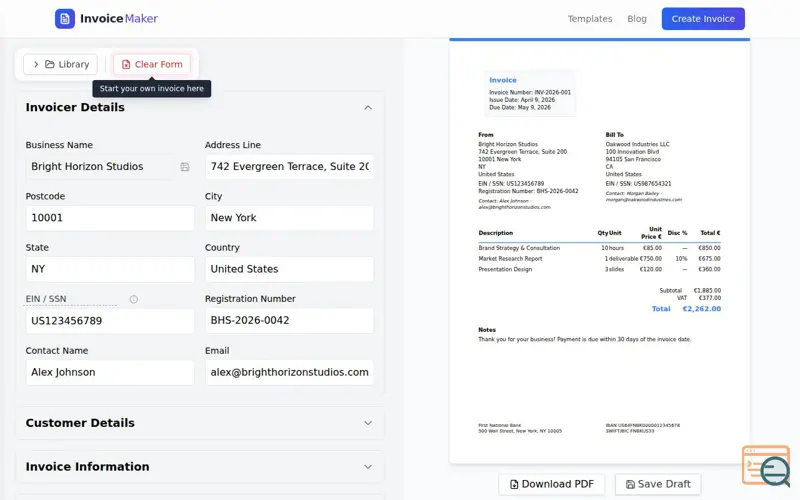Click the Registration Number input field

click(289, 320)
